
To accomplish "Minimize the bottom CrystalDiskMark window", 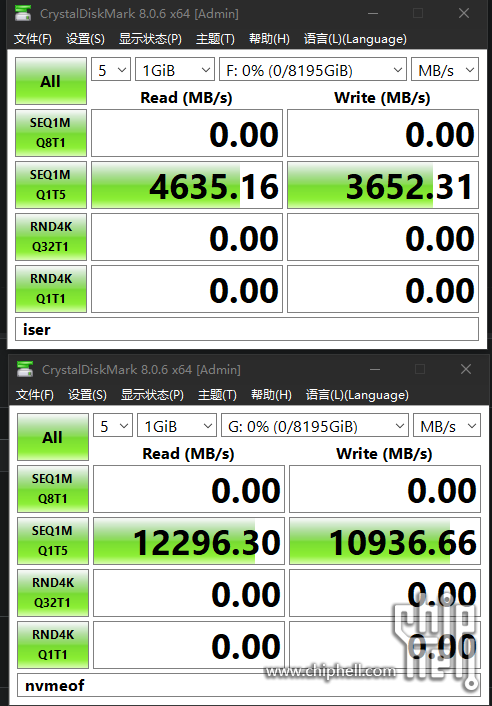I will click(x=375, y=369).
